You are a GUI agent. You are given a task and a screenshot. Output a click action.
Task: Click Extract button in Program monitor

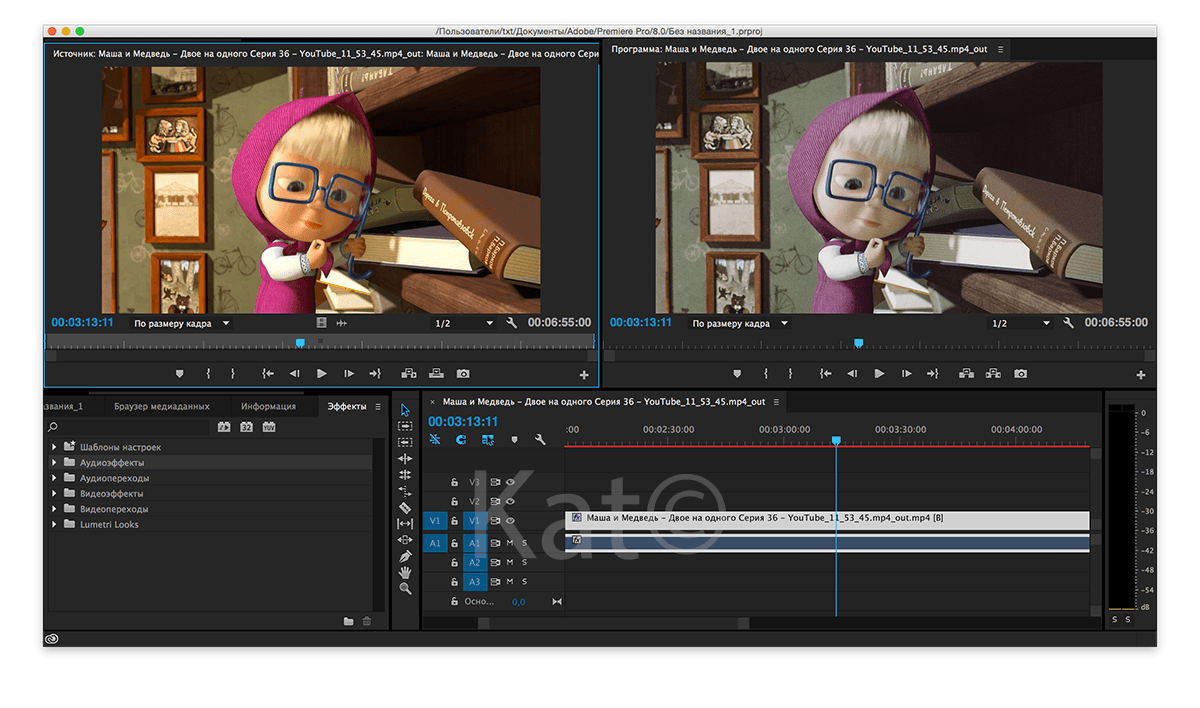click(993, 373)
